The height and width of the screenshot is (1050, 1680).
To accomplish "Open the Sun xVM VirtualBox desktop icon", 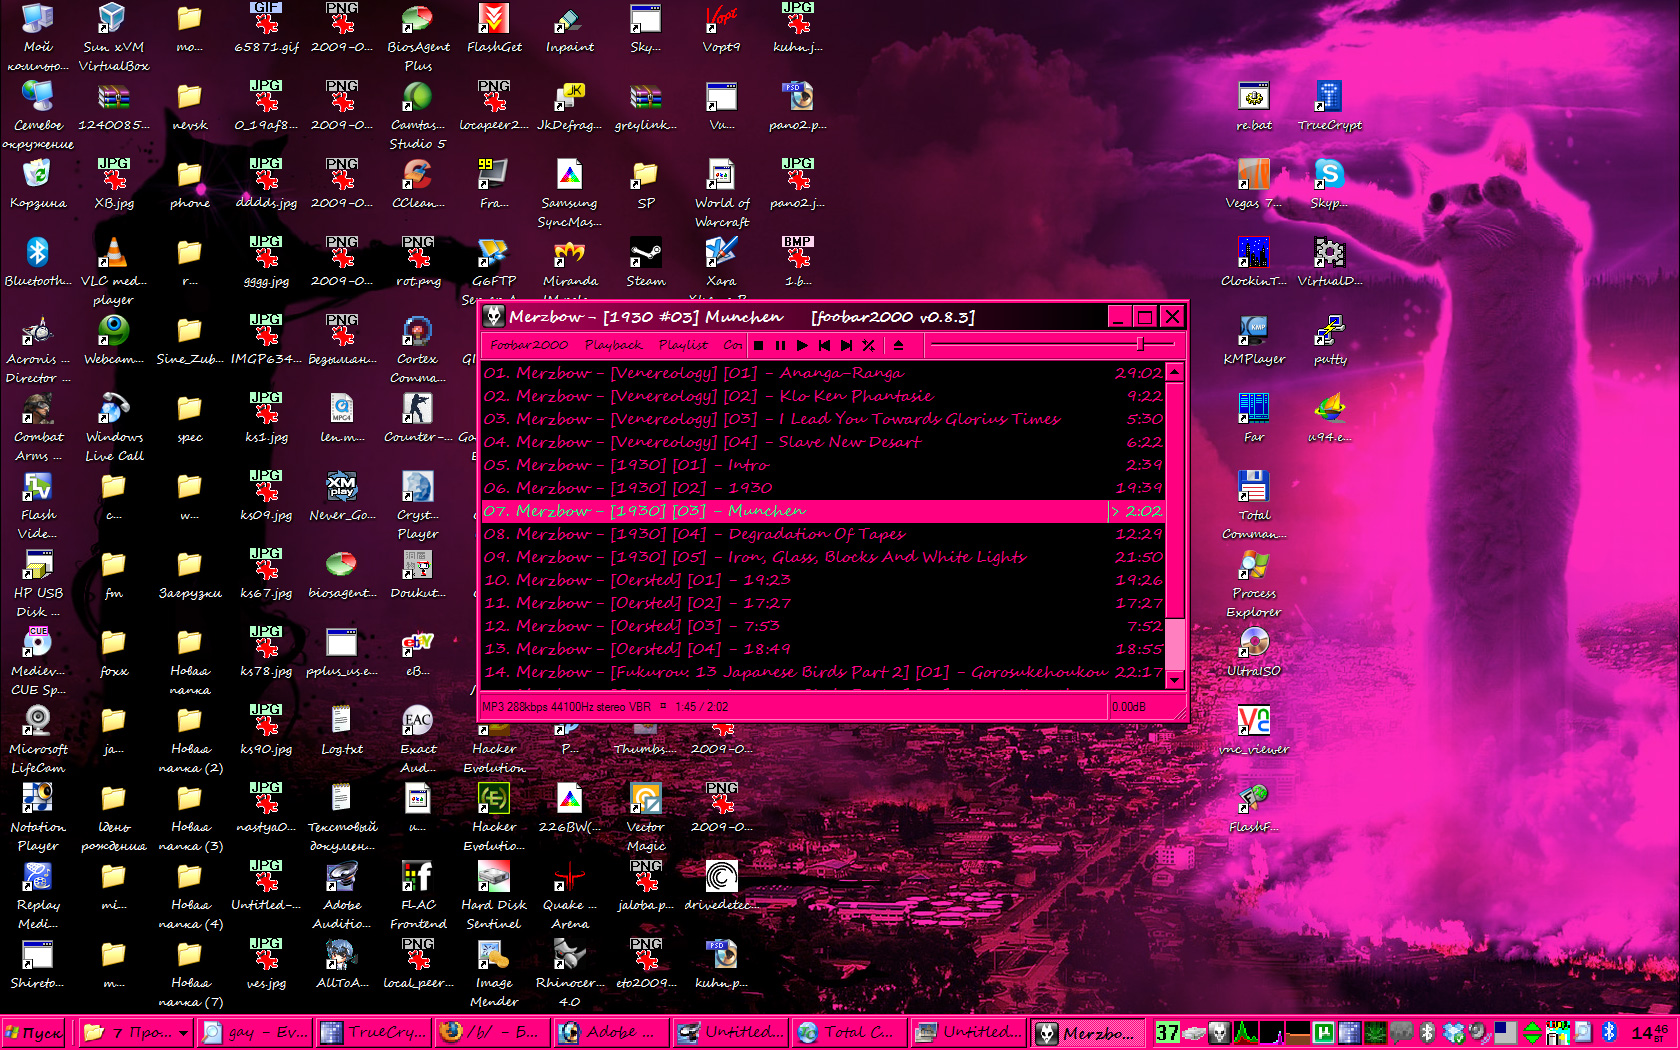I will point(113,37).
